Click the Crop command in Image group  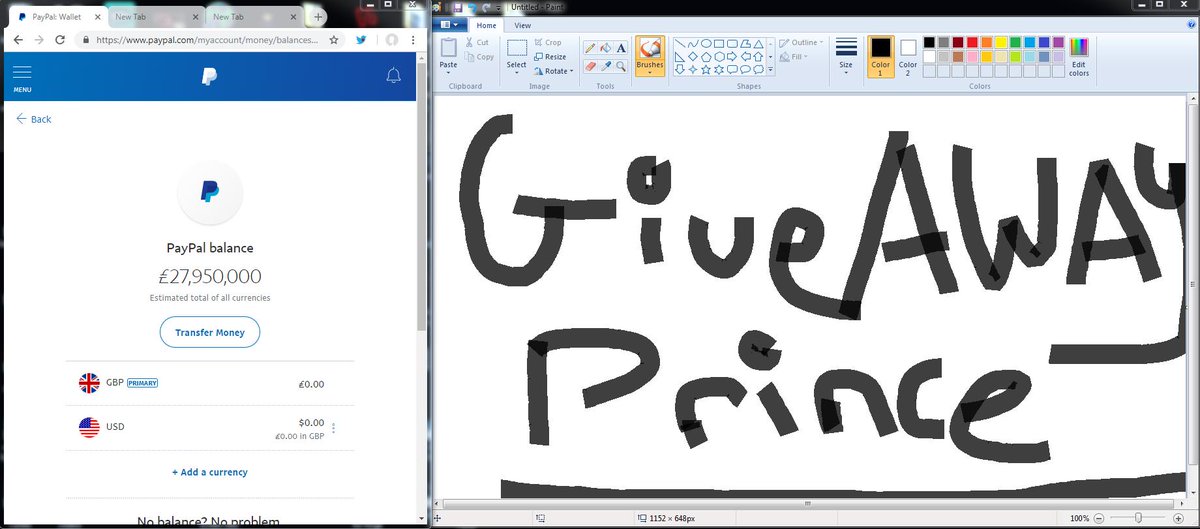[x=547, y=43]
